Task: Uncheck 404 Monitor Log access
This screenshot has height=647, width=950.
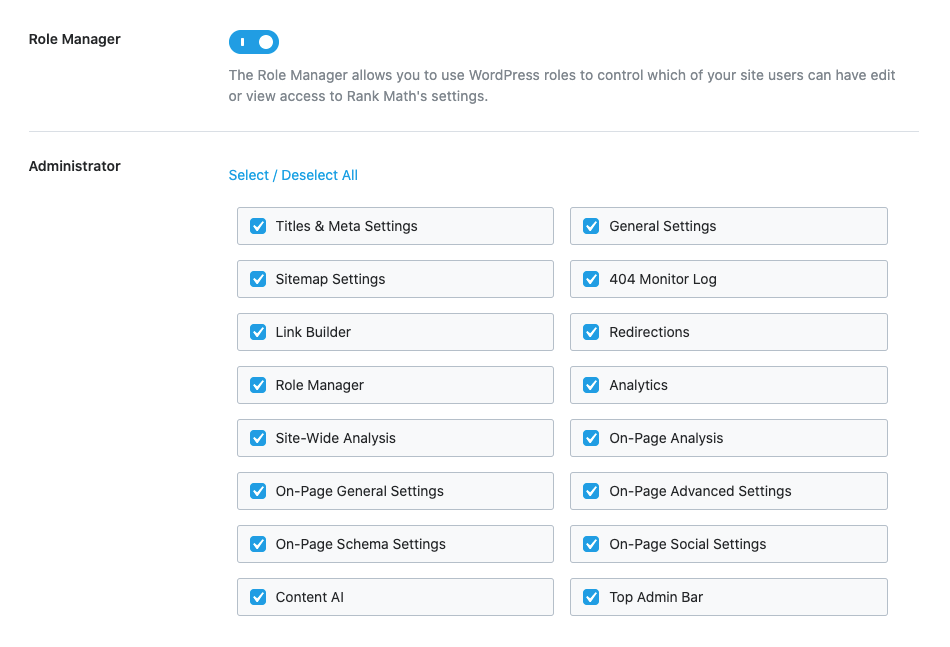Action: (x=591, y=279)
